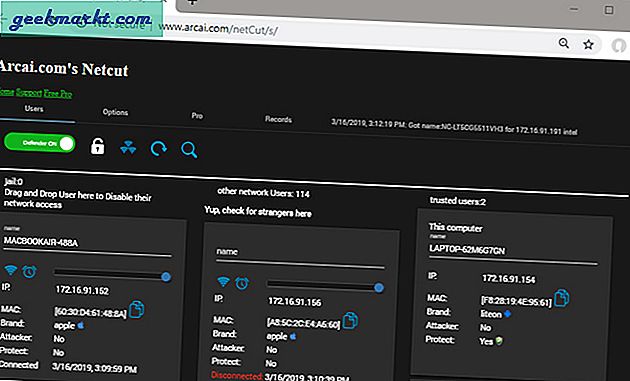Adjust the speed slider on 172.16.91.156 card
Screen dimensions: 630x381
(325, 286)
